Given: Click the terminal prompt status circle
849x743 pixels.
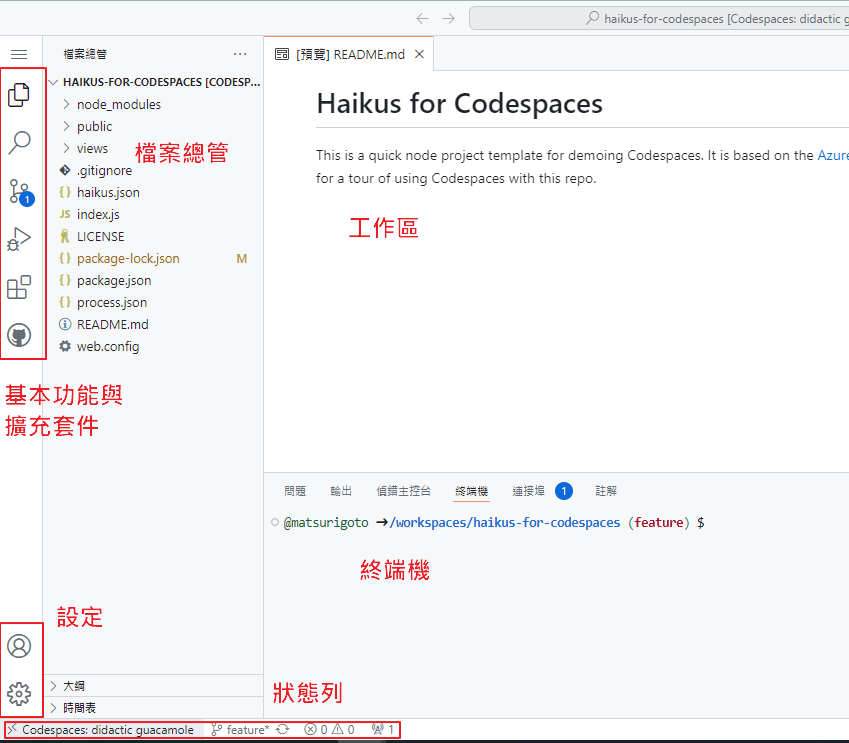Looking at the screenshot, I should click(x=275, y=522).
